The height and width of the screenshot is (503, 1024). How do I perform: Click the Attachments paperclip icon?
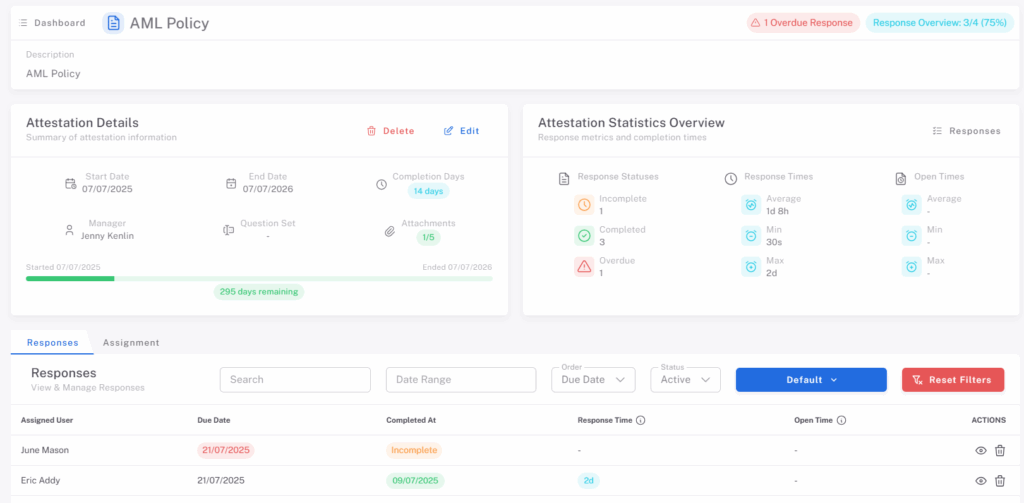pyautogui.click(x=390, y=231)
